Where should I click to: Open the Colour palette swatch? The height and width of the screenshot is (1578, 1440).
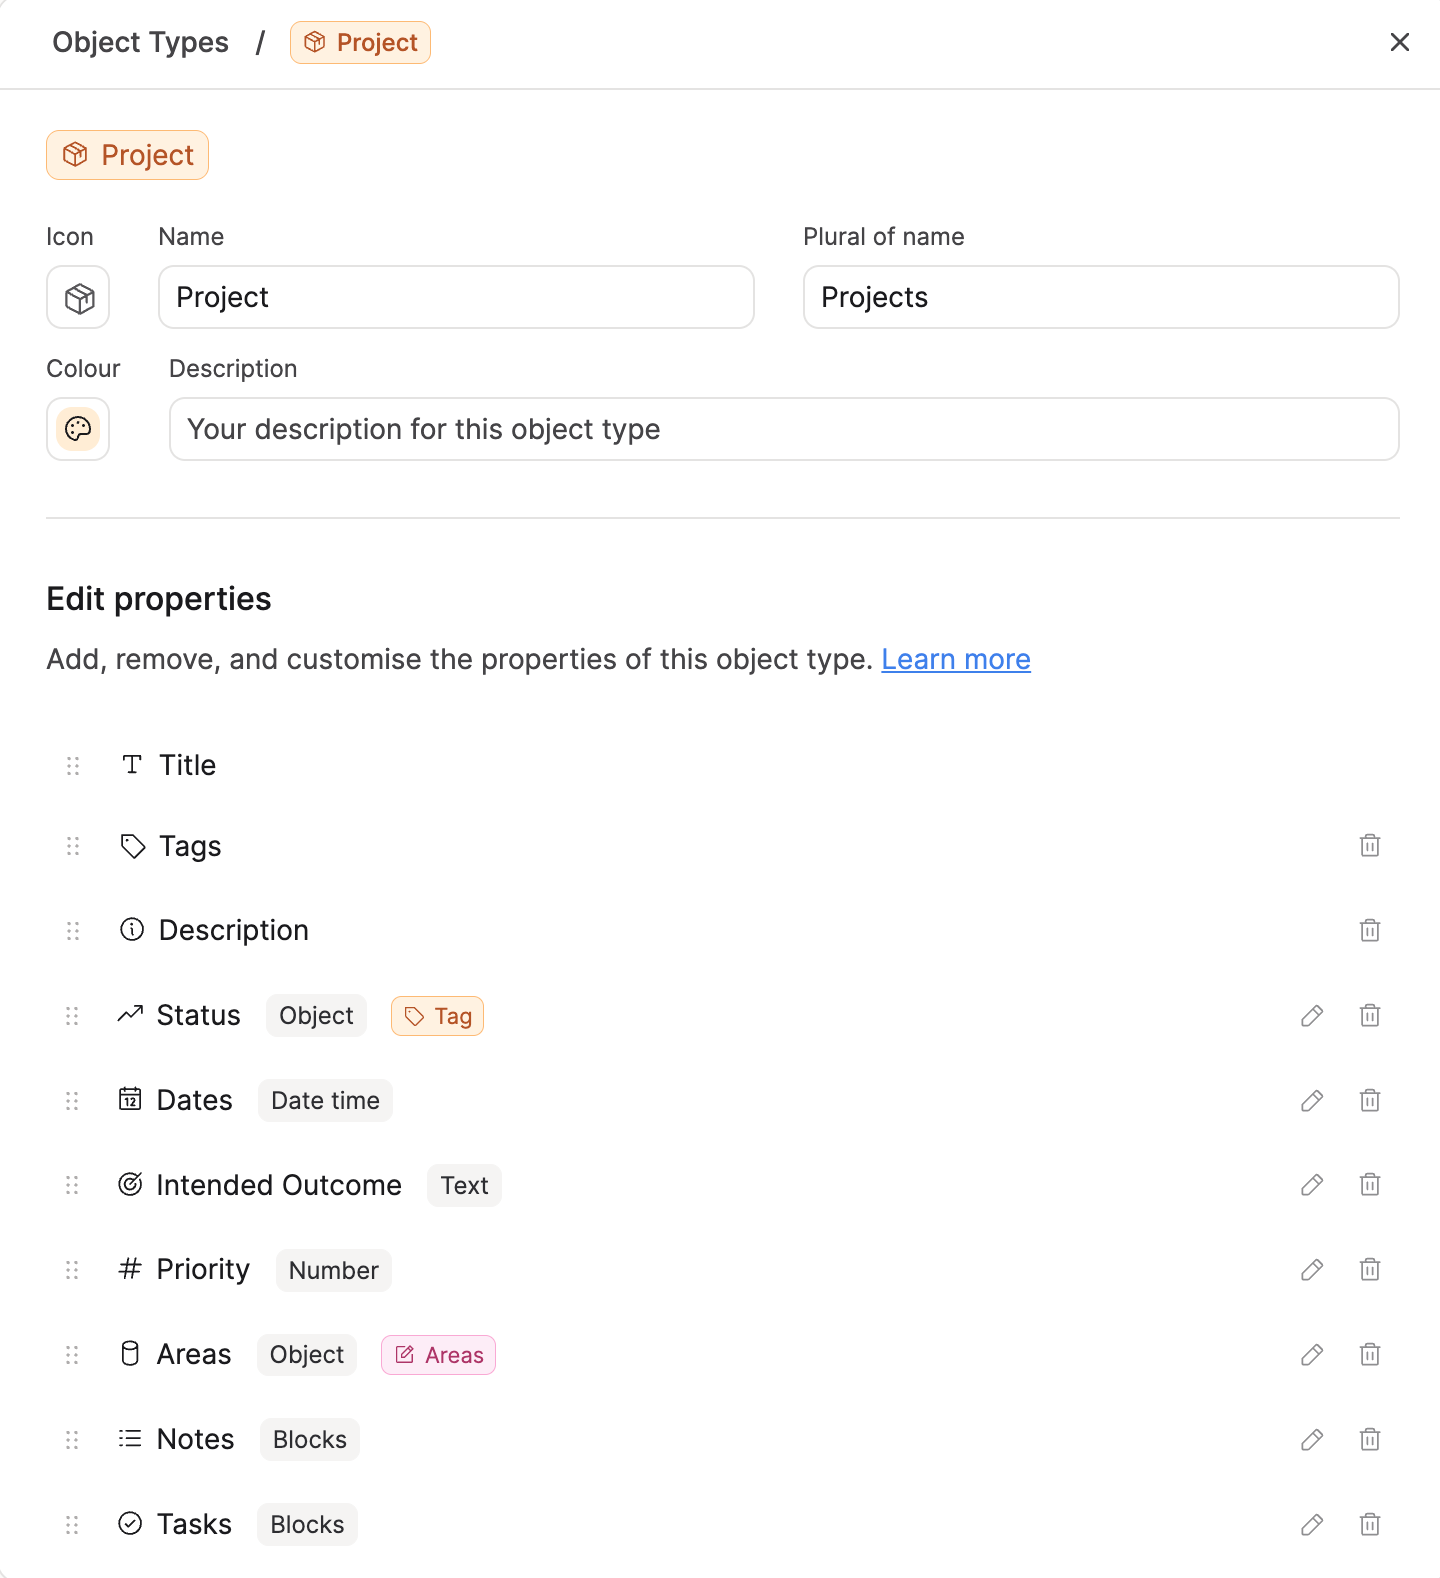click(78, 429)
